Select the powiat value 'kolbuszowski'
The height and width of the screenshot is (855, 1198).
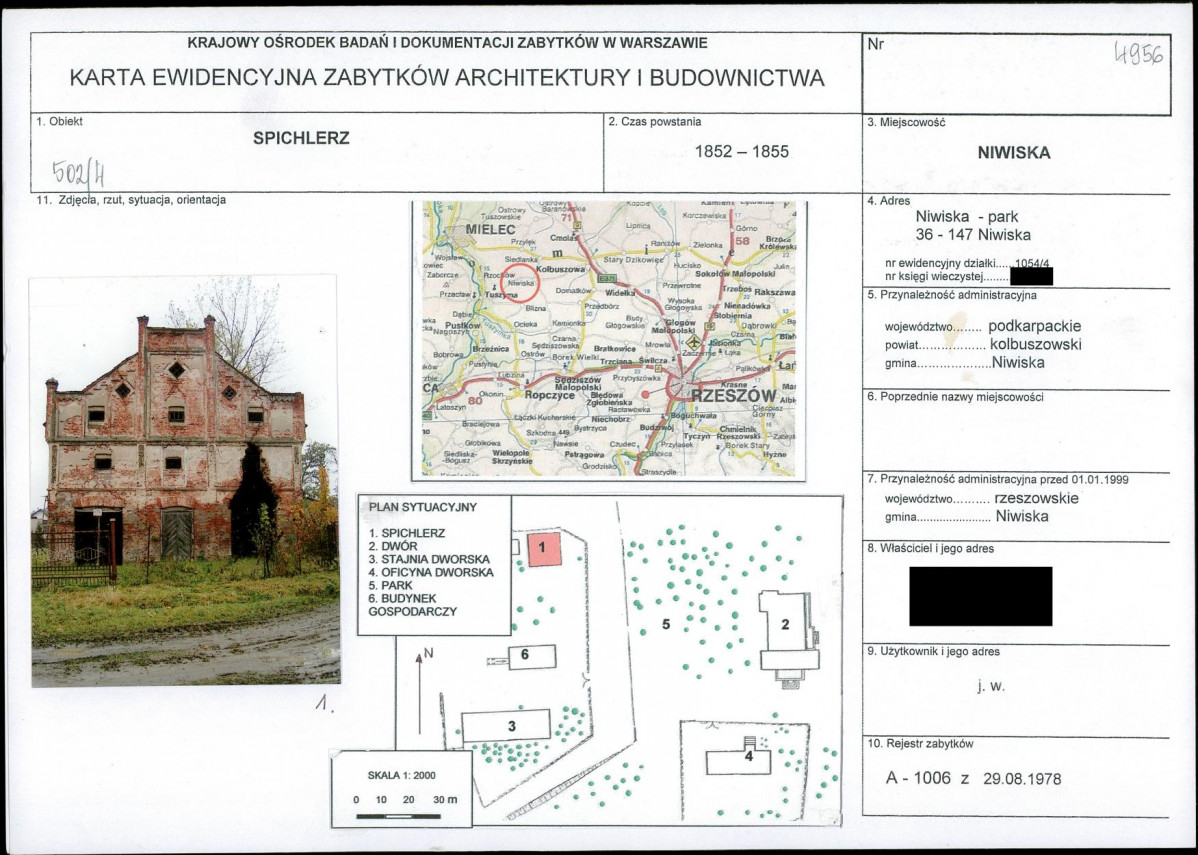1035,345
